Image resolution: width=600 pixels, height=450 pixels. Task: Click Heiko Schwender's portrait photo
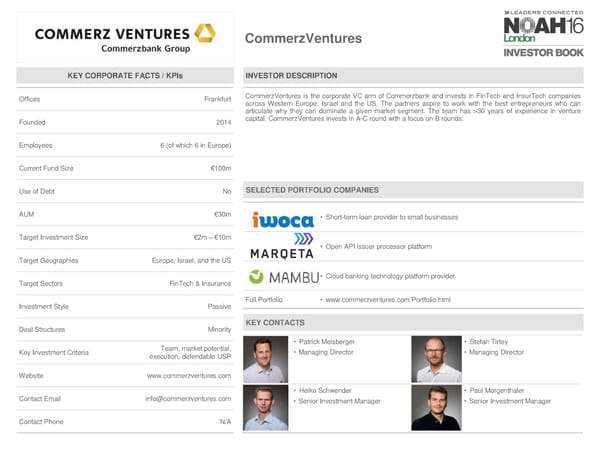[x=264, y=407]
